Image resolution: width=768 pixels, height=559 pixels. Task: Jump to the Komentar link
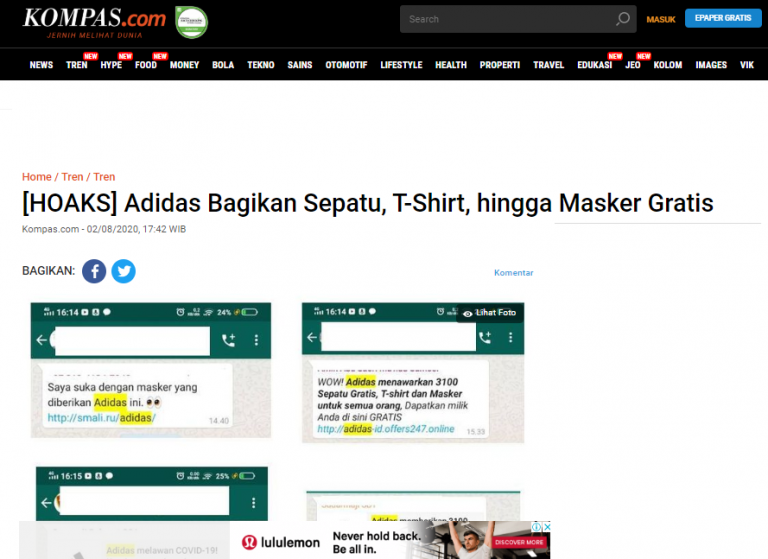(x=513, y=273)
